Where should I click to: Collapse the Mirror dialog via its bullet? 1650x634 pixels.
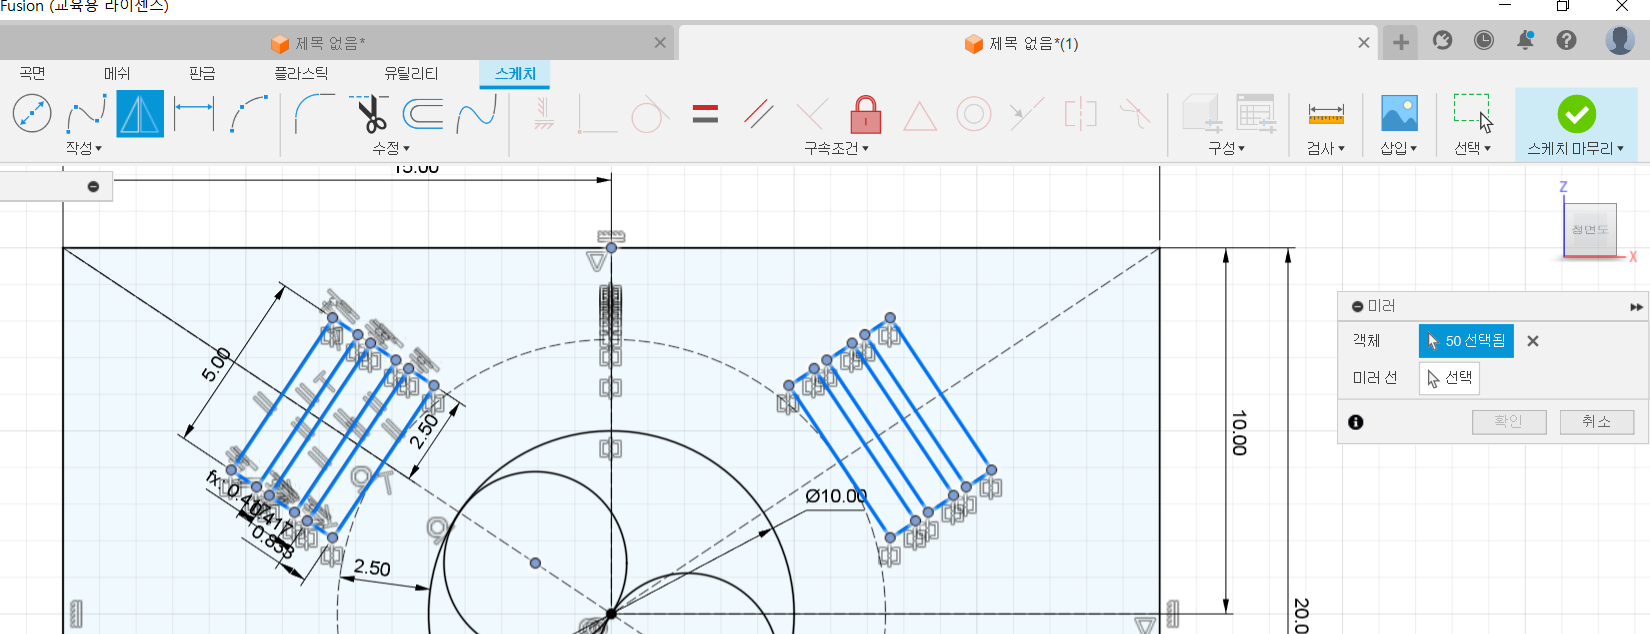click(1357, 307)
